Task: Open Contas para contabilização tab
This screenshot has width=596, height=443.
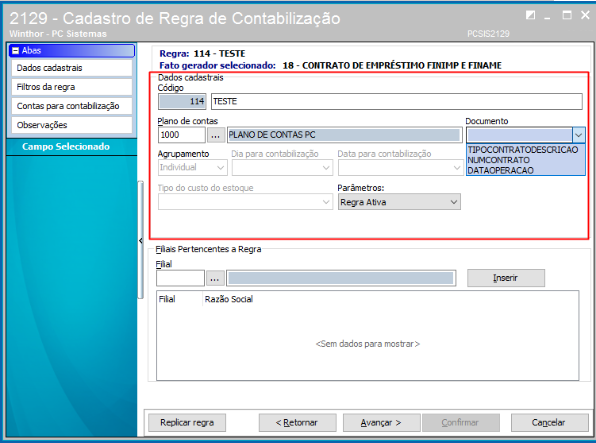Action: tap(71, 106)
